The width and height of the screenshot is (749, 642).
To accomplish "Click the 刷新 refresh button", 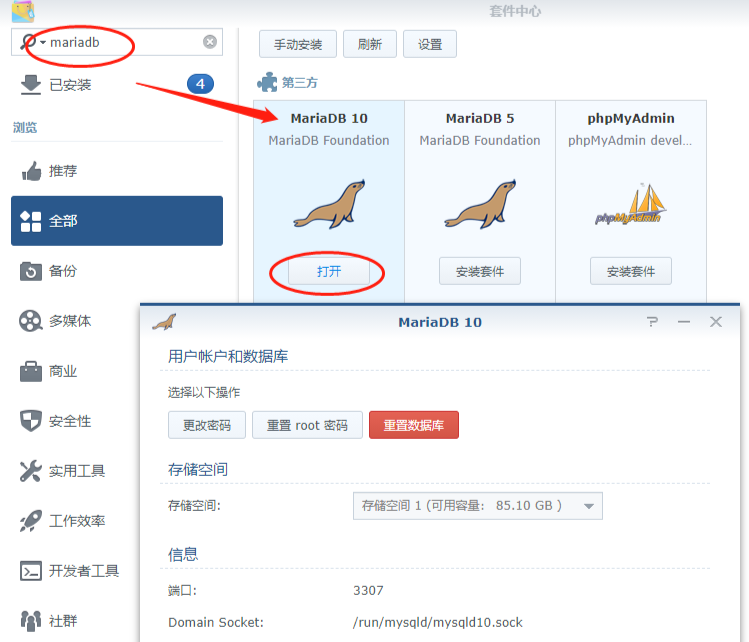I will [370, 44].
